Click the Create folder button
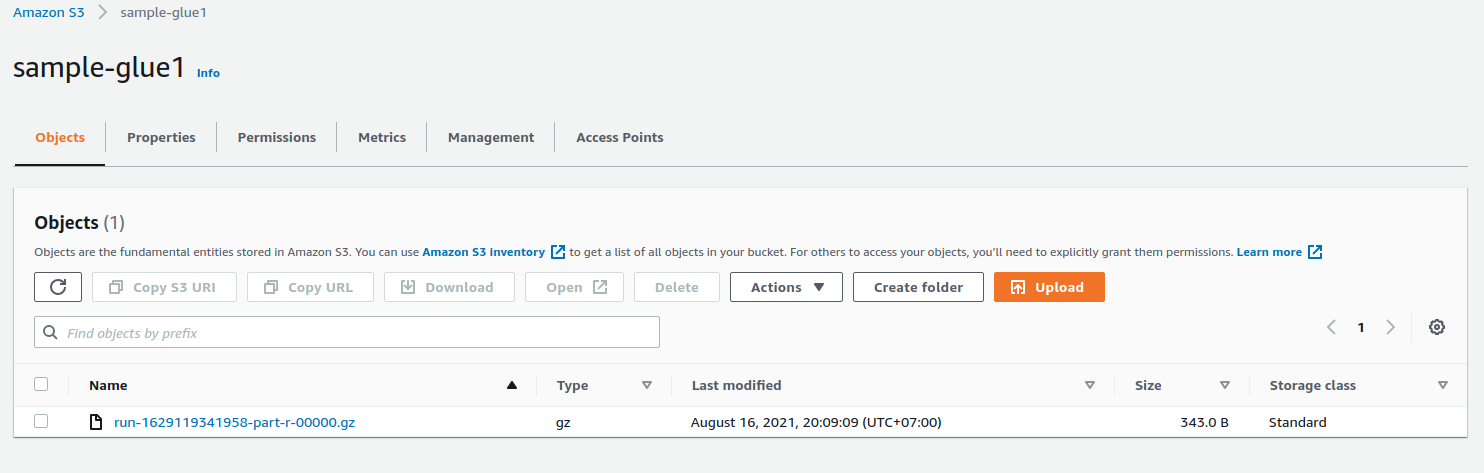The height and width of the screenshot is (473, 1484). pos(918,287)
